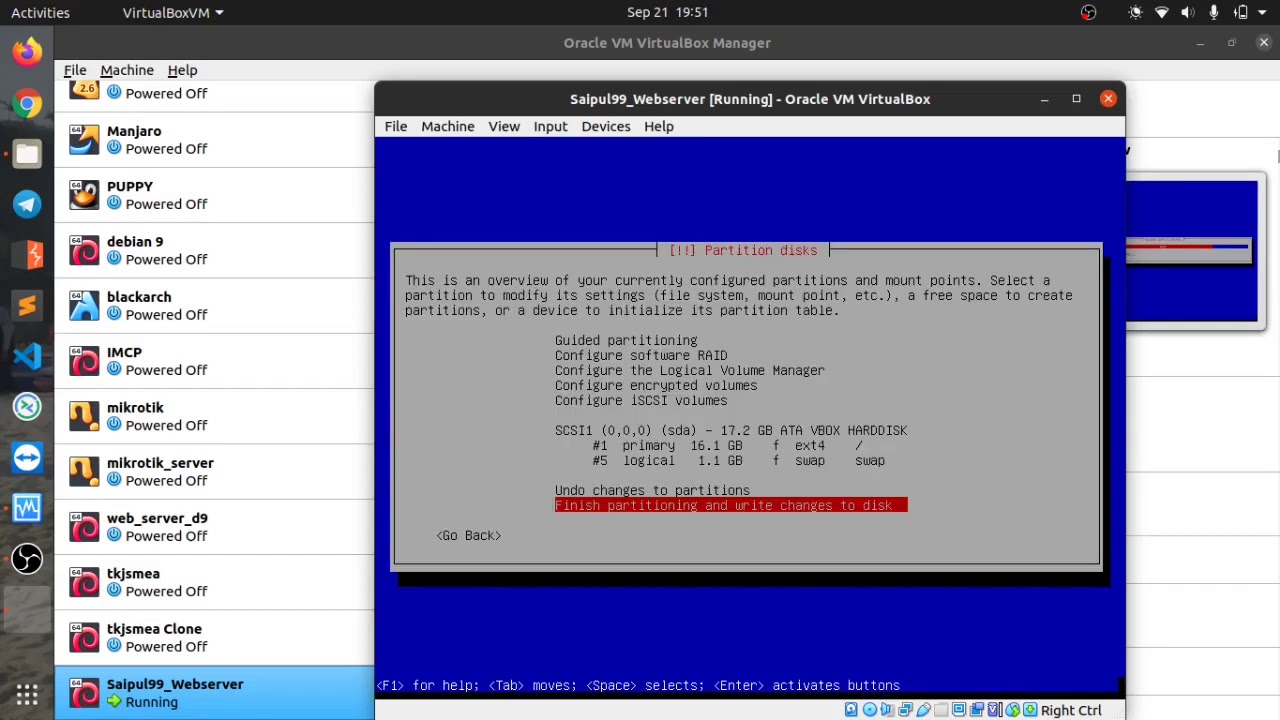Open the network adapter indicator icon

[x=905, y=710]
